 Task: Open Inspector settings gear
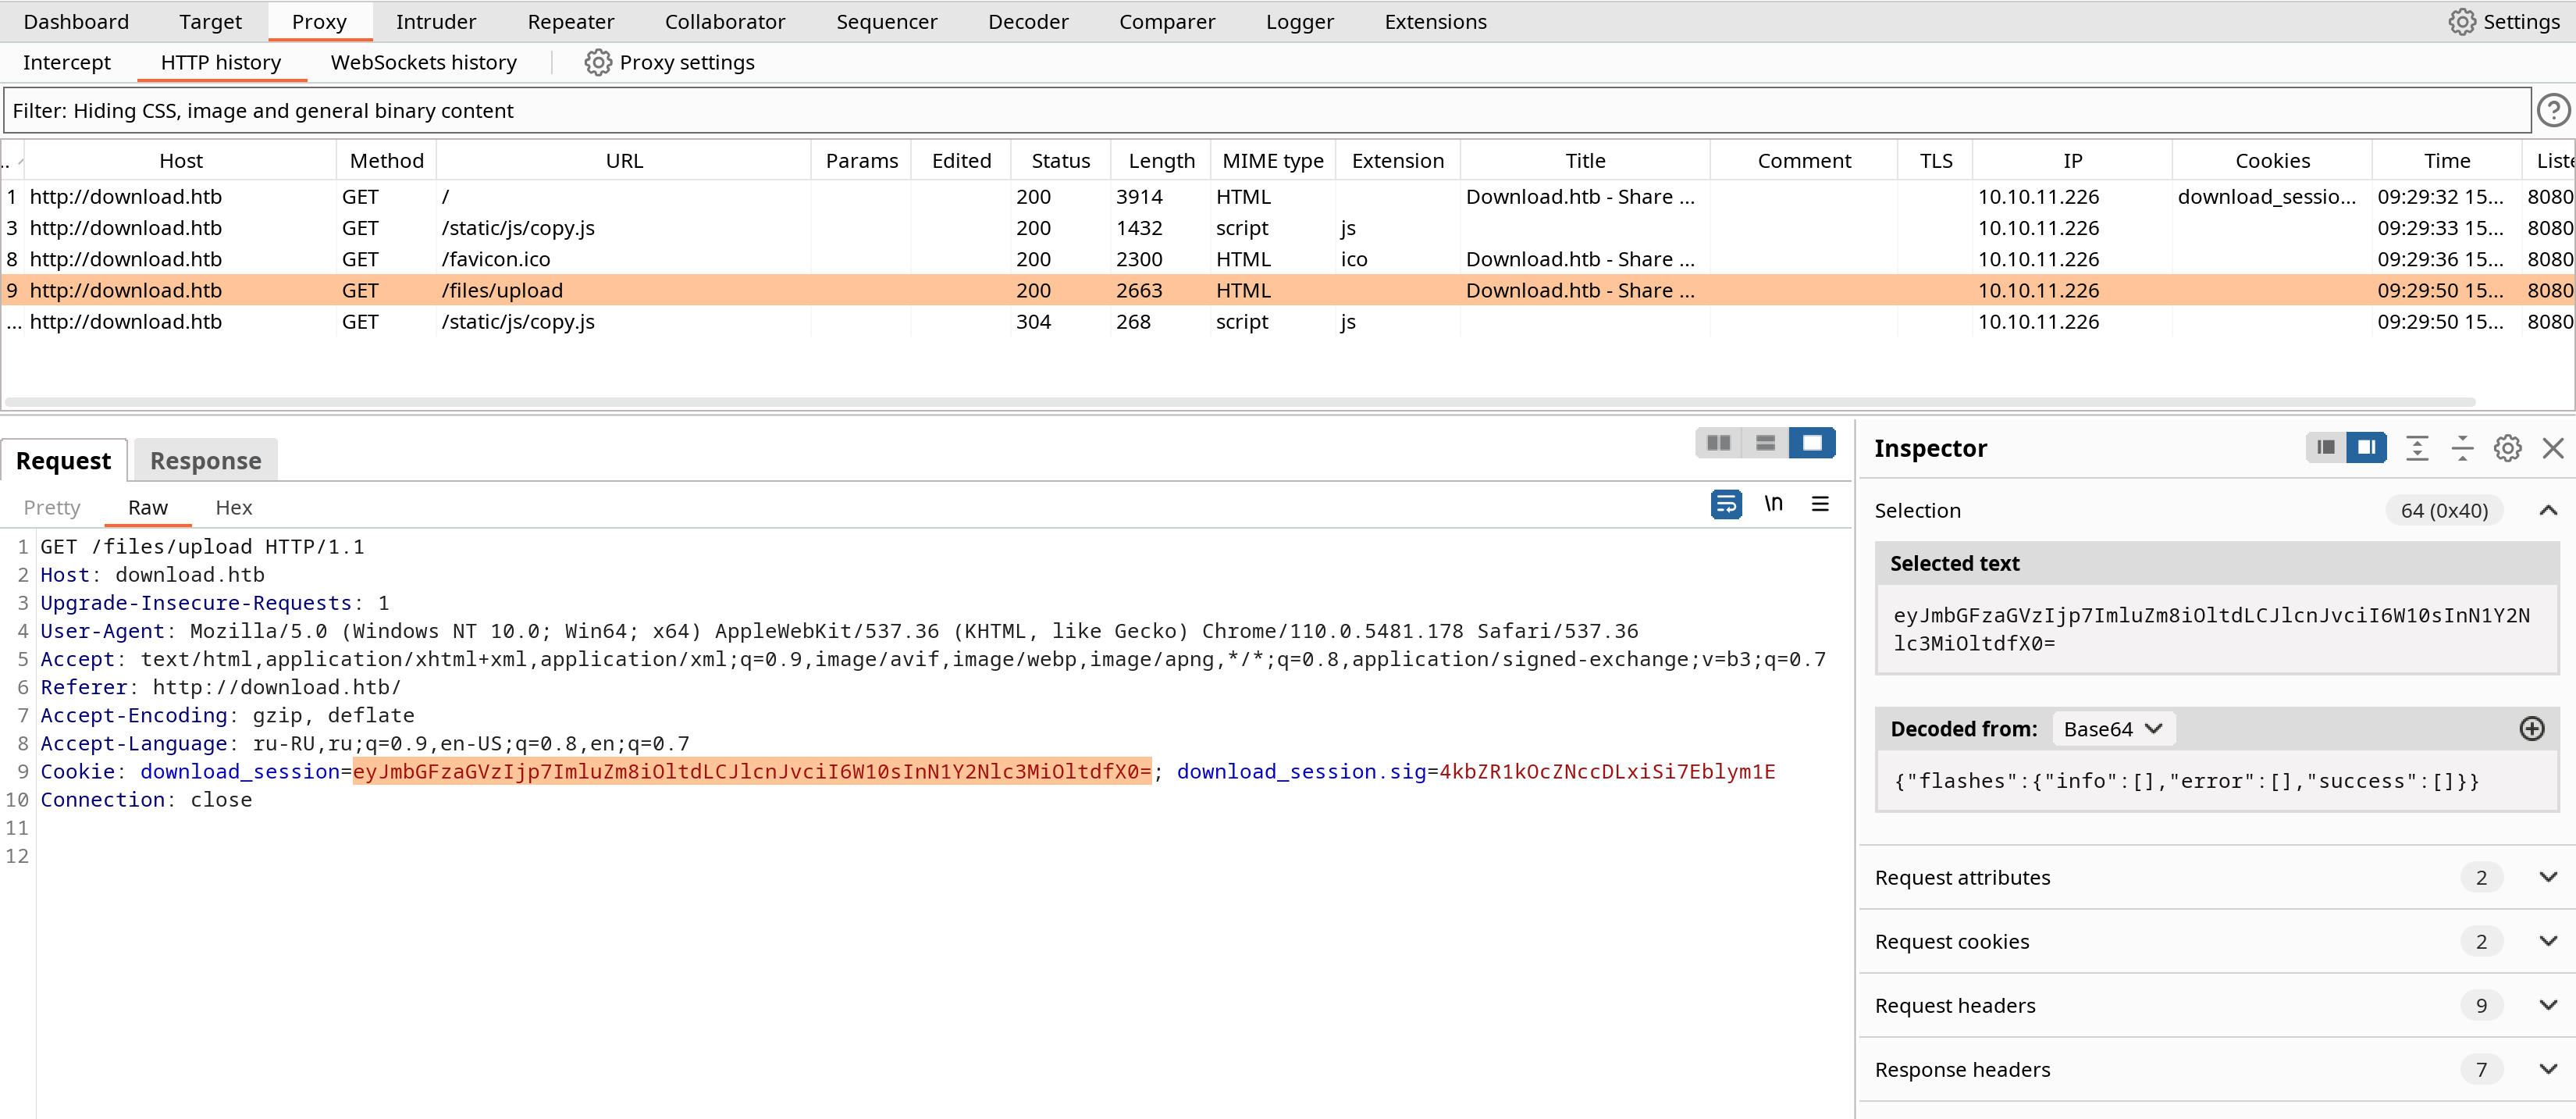coord(2507,448)
